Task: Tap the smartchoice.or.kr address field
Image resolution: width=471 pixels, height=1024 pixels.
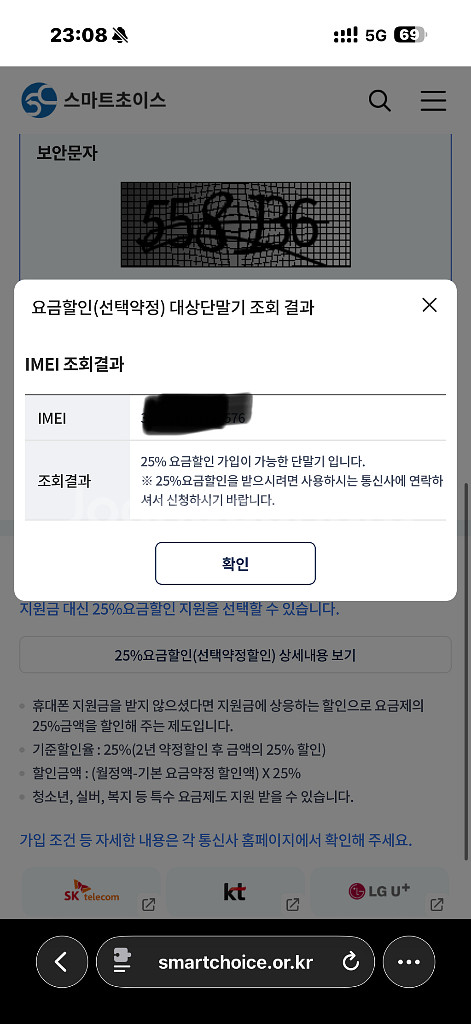Action: [235, 961]
